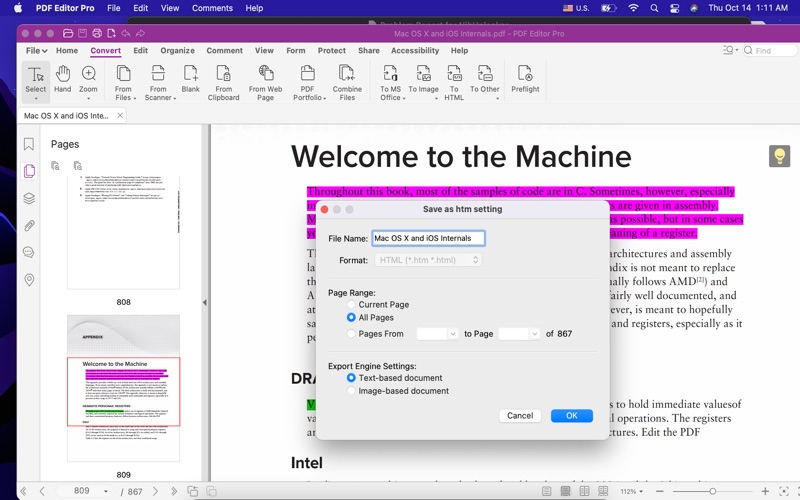Go to the previous page arrow
Screen dimensions: 800x500
42,491
